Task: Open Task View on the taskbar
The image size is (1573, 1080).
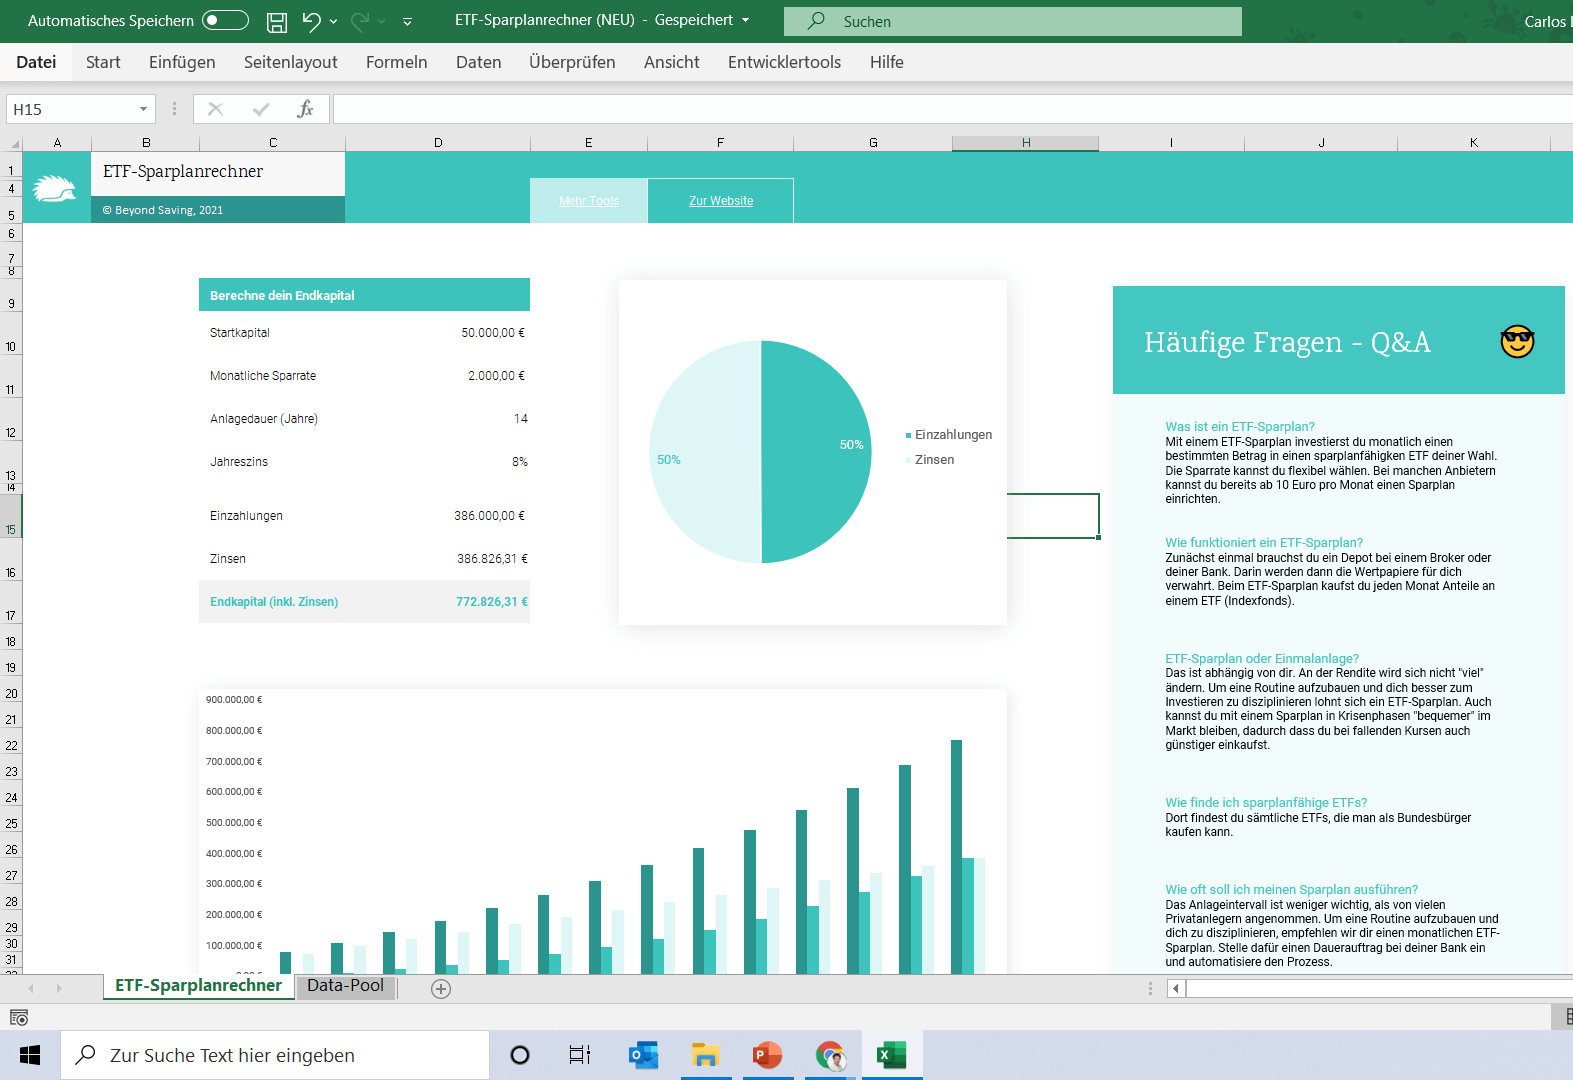Action: point(580,1055)
